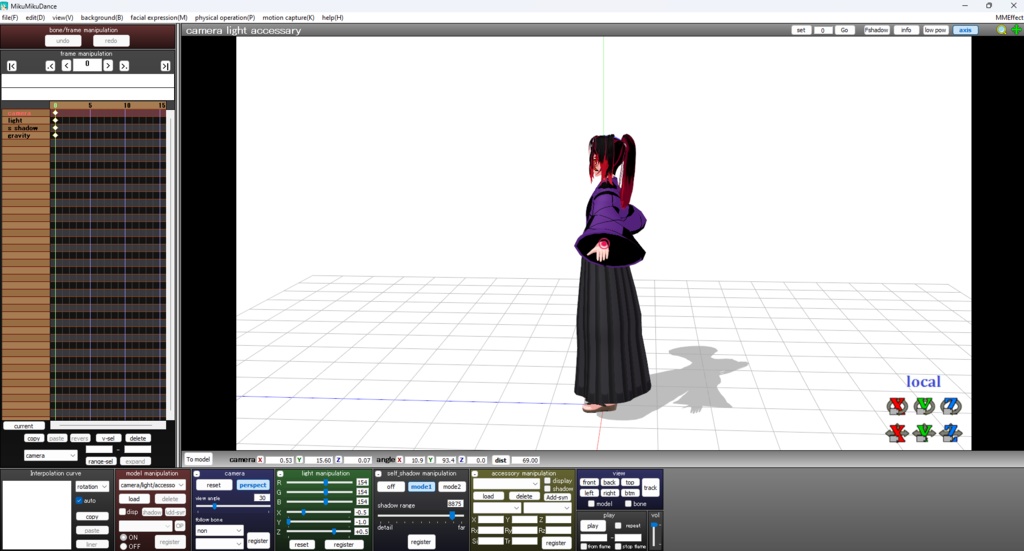Jump to the first frame button

[x=12, y=66]
